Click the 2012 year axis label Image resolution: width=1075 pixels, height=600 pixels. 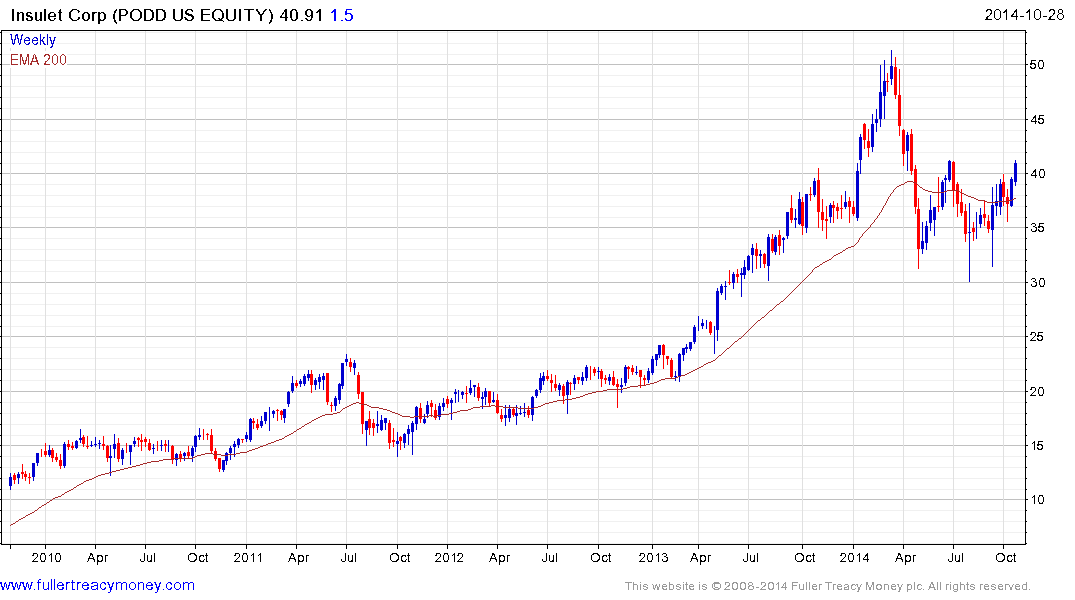(x=449, y=557)
